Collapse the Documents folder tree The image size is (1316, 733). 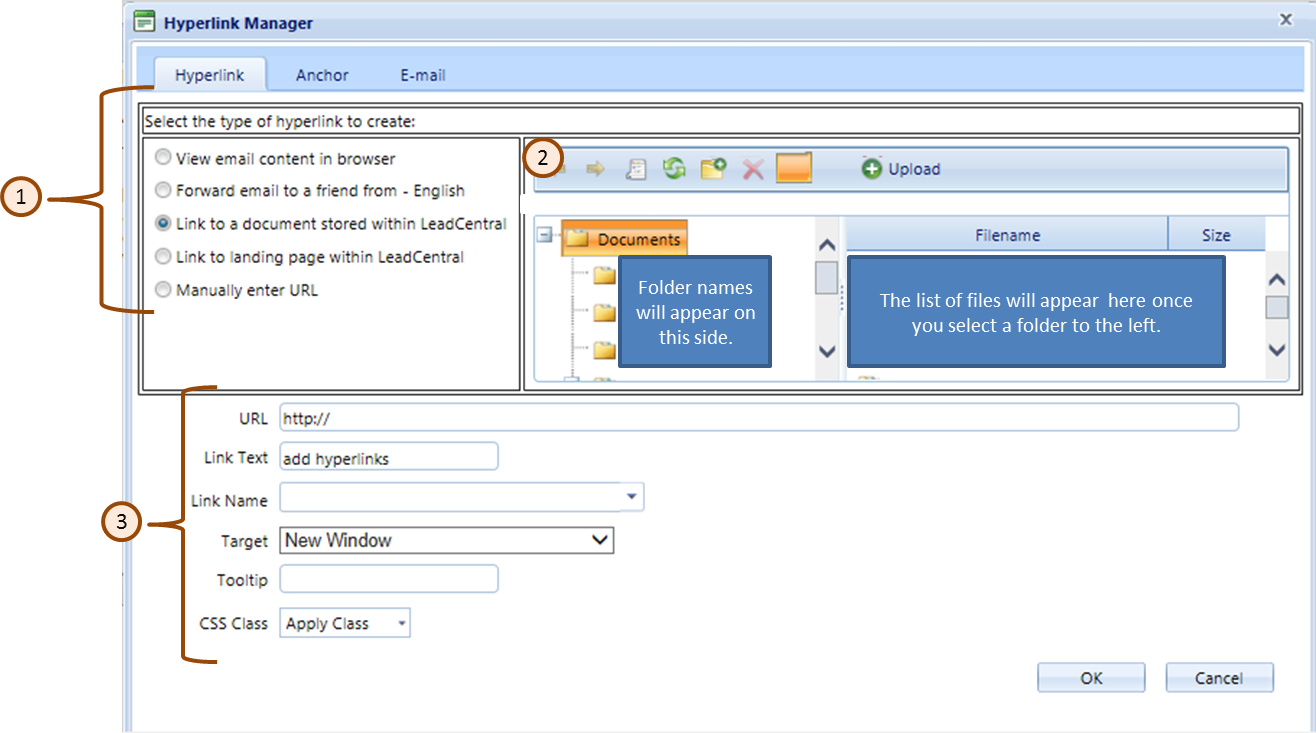(x=545, y=236)
